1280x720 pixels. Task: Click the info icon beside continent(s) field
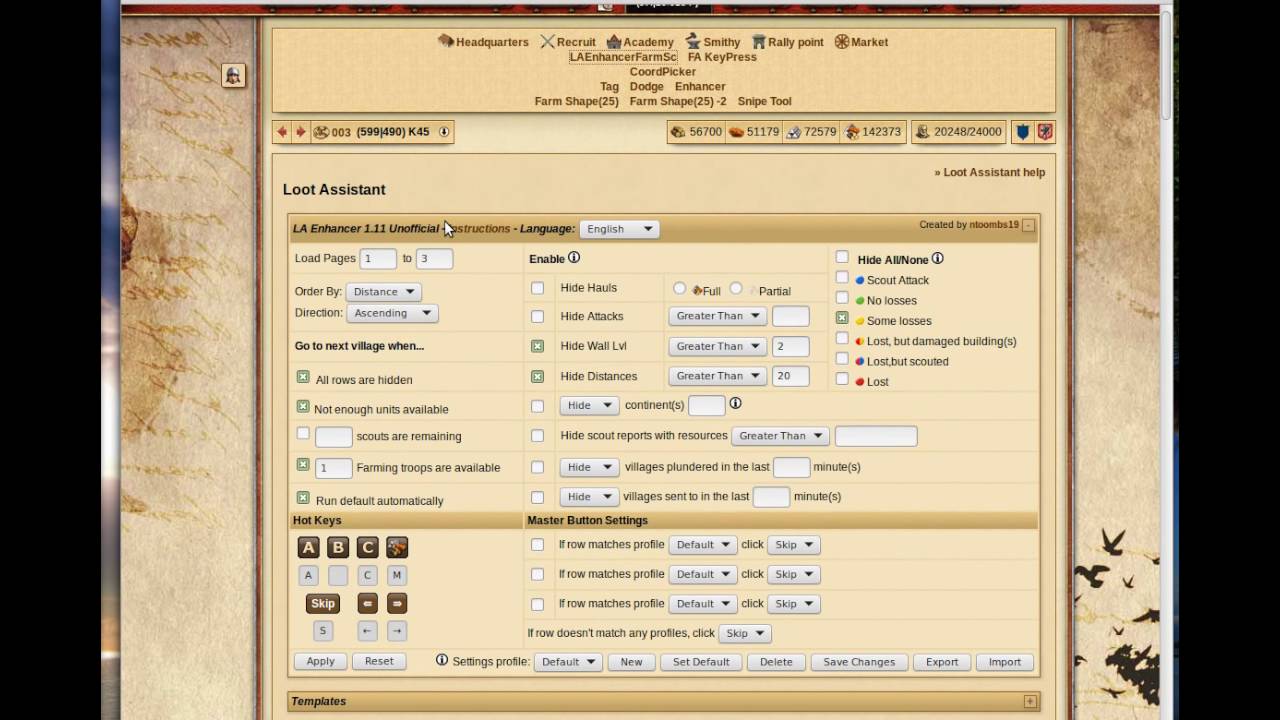735,403
